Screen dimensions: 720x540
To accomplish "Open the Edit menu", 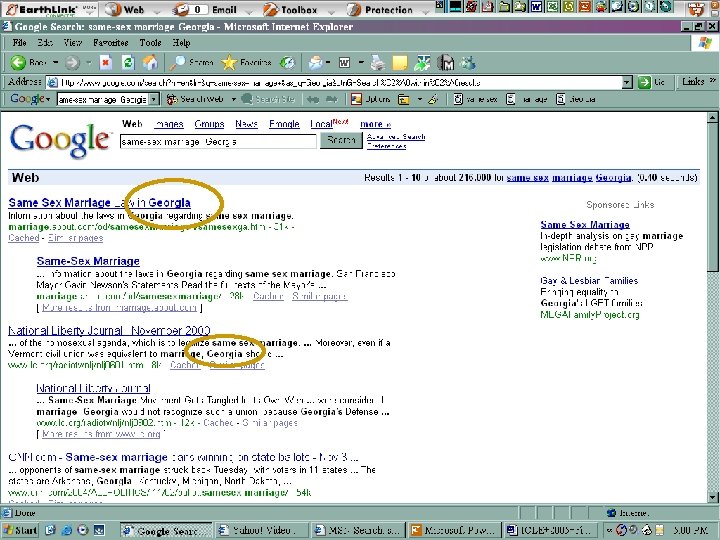I will pos(45,43).
